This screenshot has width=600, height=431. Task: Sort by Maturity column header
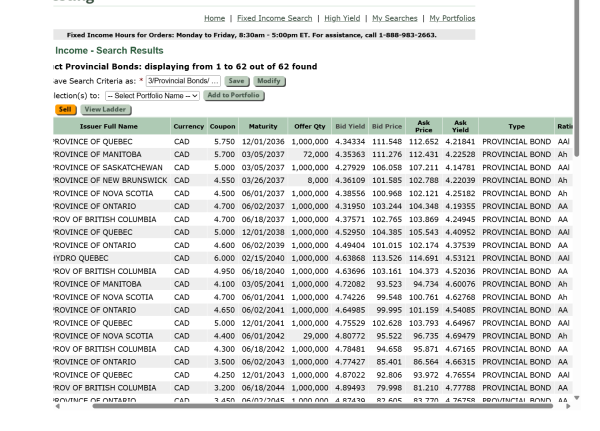pos(263,126)
